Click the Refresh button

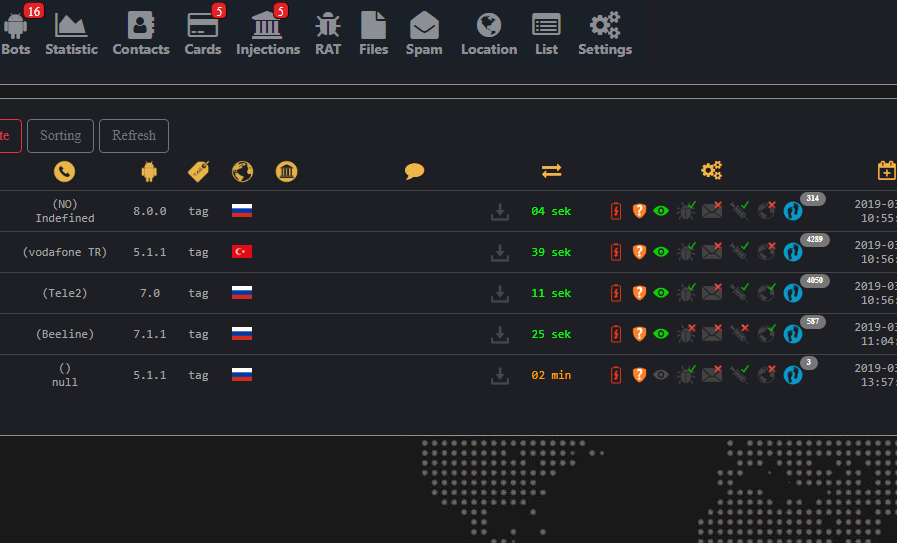(x=134, y=136)
